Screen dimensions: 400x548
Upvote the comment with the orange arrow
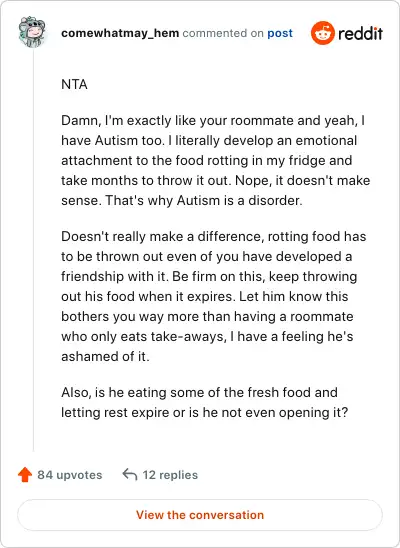pyautogui.click(x=25, y=475)
